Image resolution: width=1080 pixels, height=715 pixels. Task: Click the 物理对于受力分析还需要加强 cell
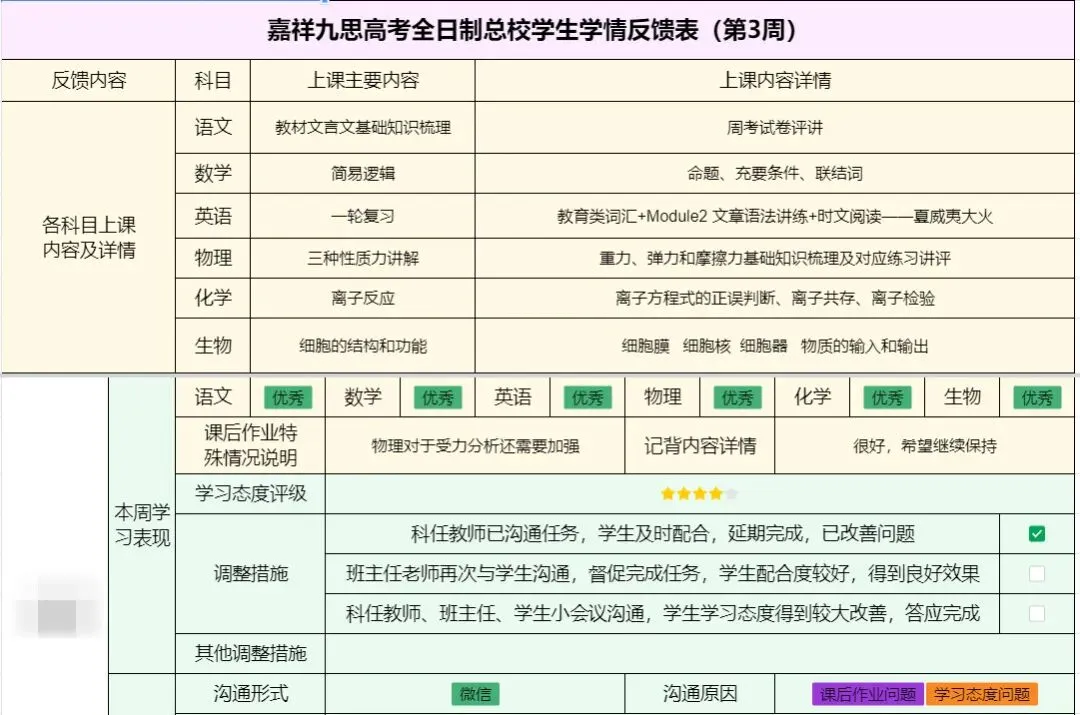click(475, 446)
